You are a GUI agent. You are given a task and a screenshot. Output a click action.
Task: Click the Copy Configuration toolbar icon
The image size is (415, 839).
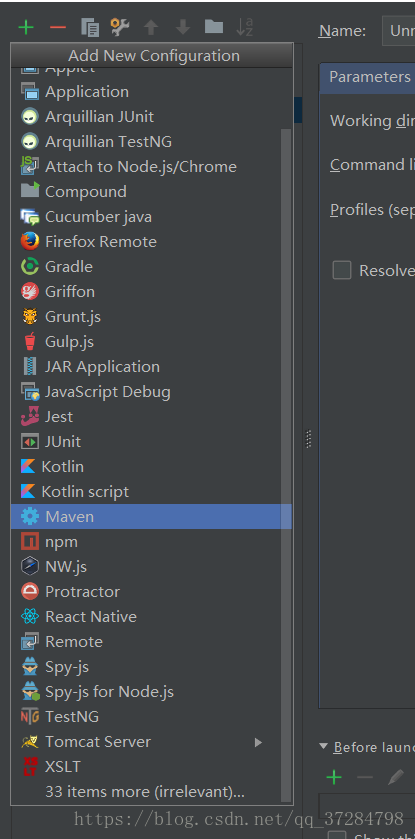coord(90,27)
